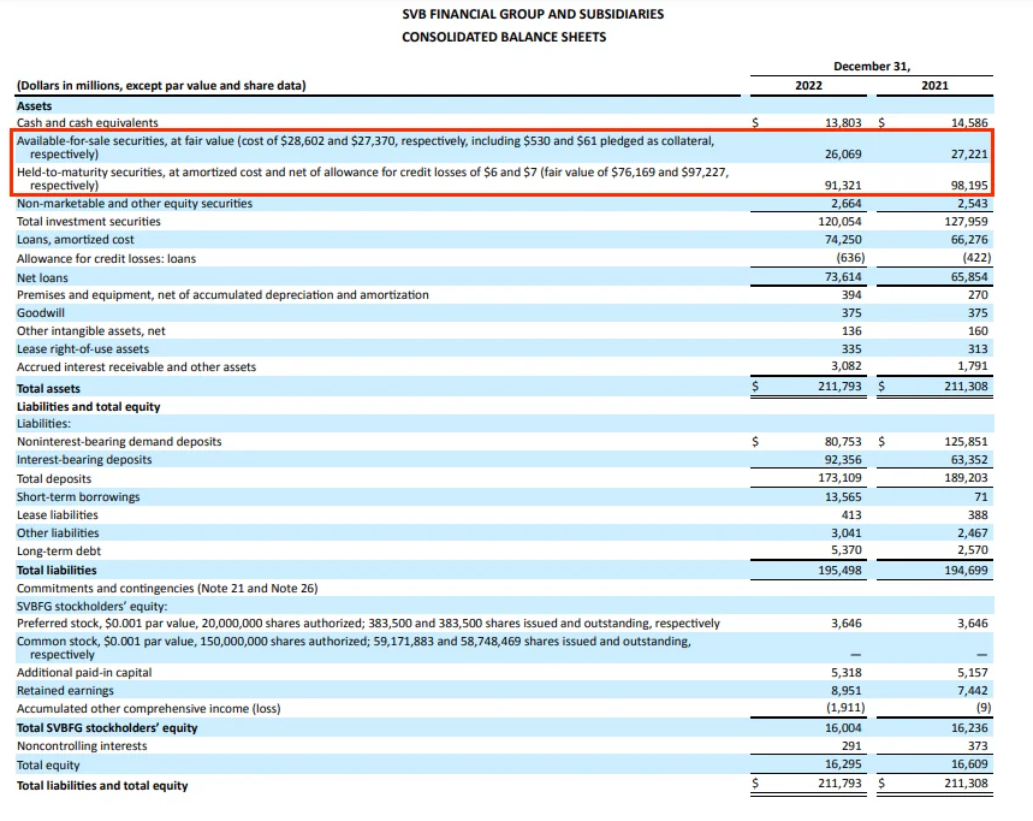Select the 'Goodwill' row label

(40, 313)
